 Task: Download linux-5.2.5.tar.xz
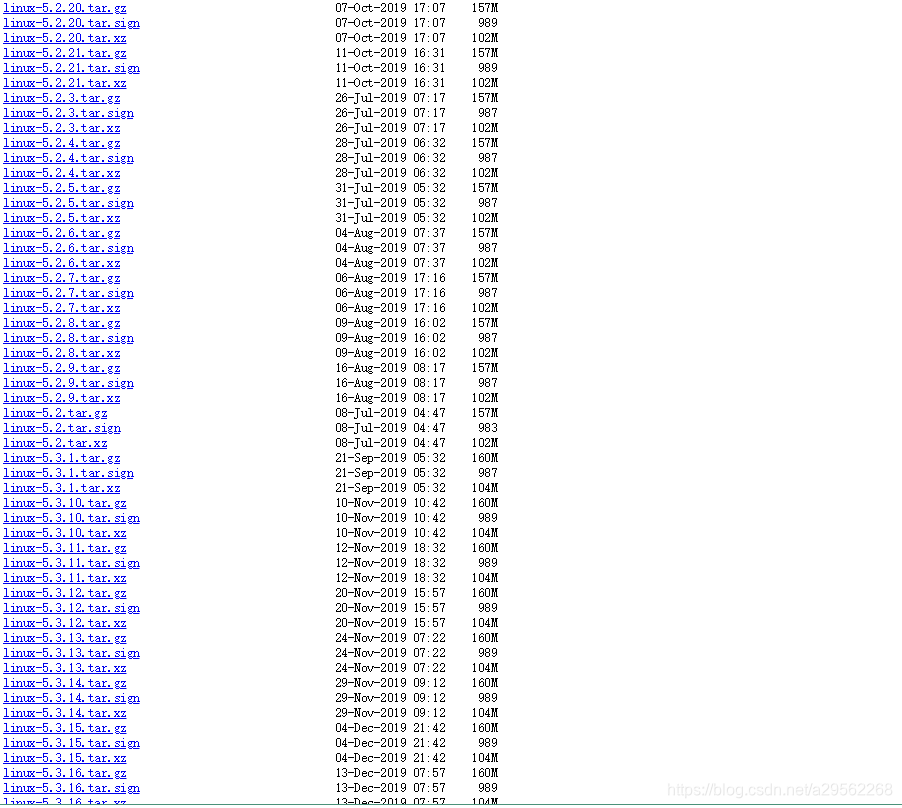(62, 218)
